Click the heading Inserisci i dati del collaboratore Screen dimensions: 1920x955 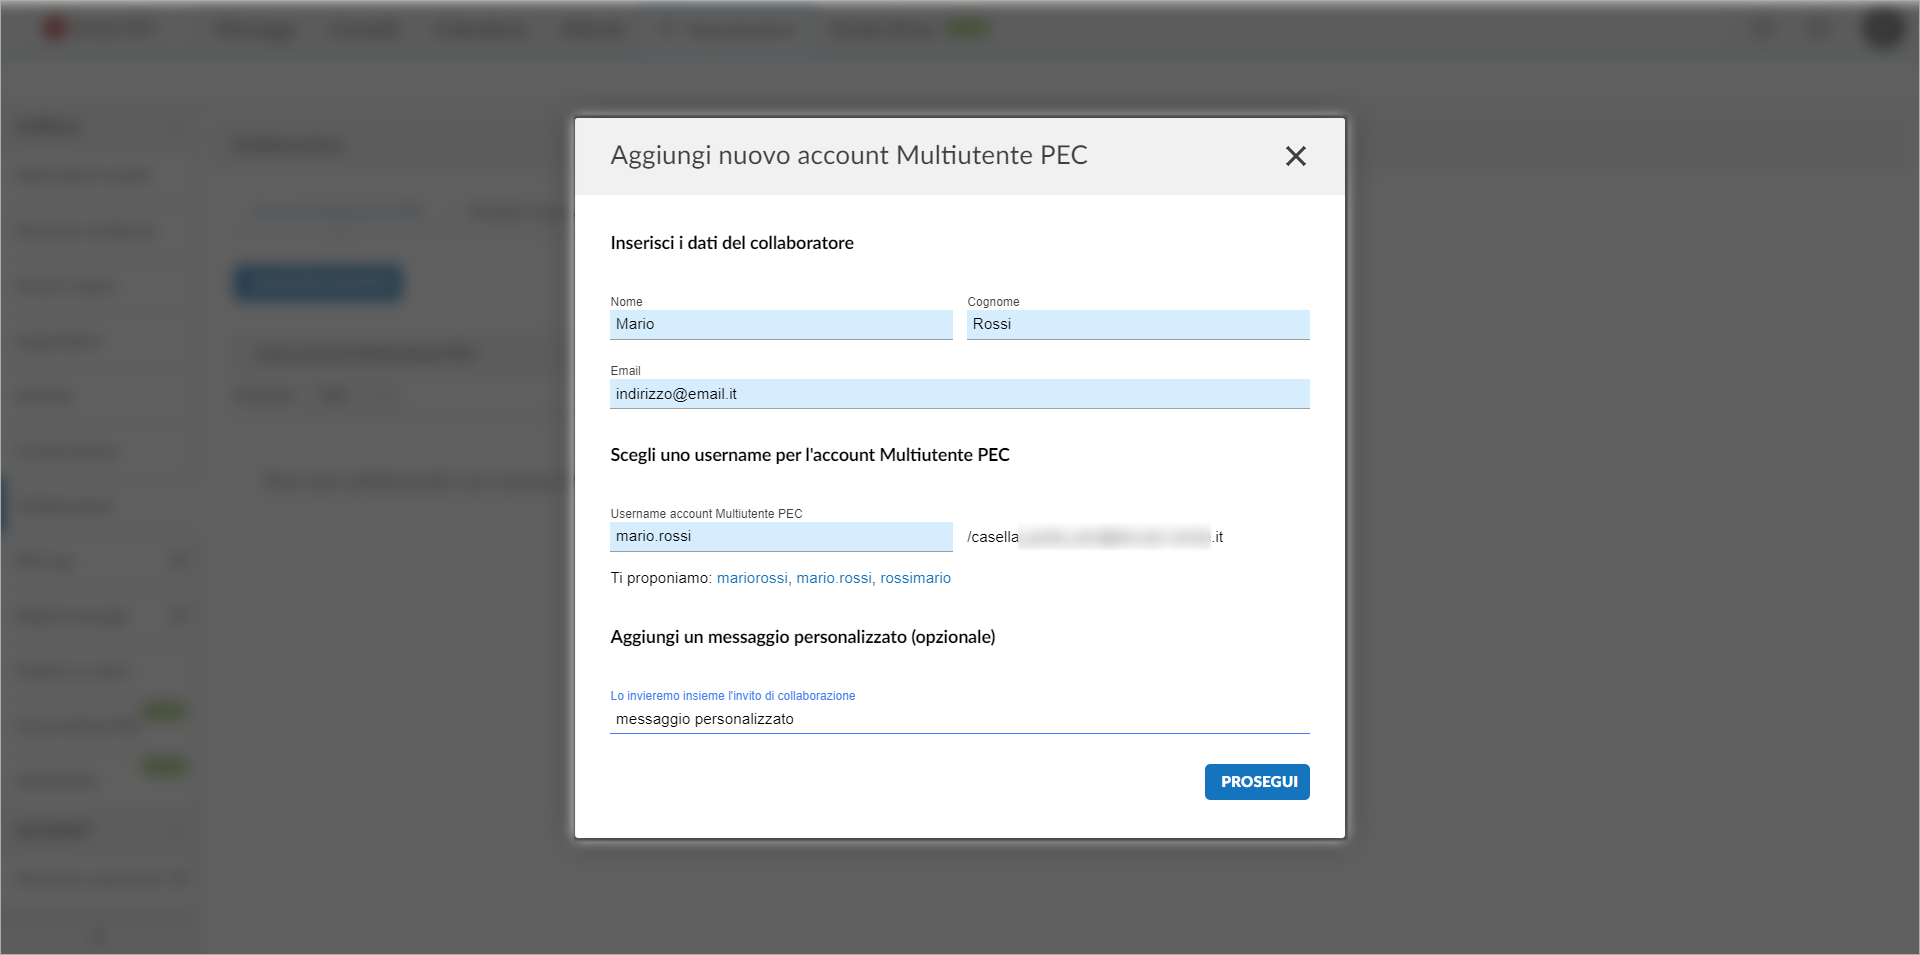[732, 243]
